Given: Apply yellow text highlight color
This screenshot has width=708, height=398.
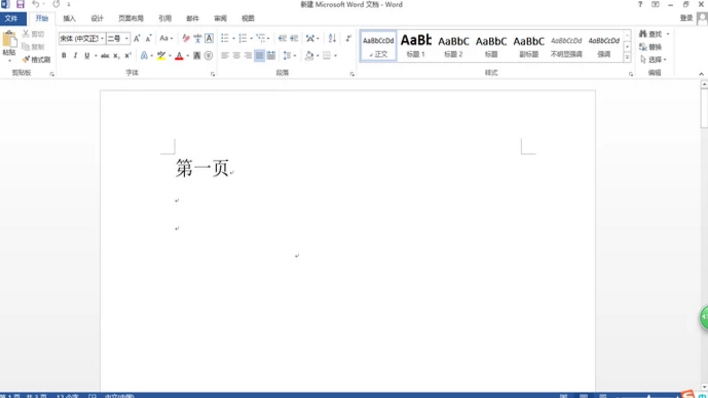Looking at the screenshot, I should 161,56.
